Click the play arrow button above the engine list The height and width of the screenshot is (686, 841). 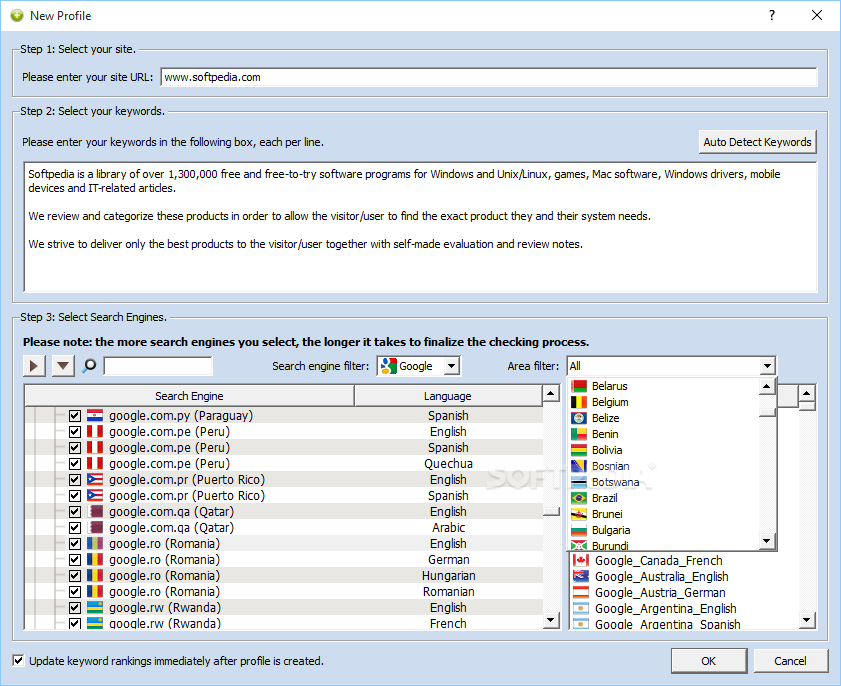pyautogui.click(x=34, y=366)
